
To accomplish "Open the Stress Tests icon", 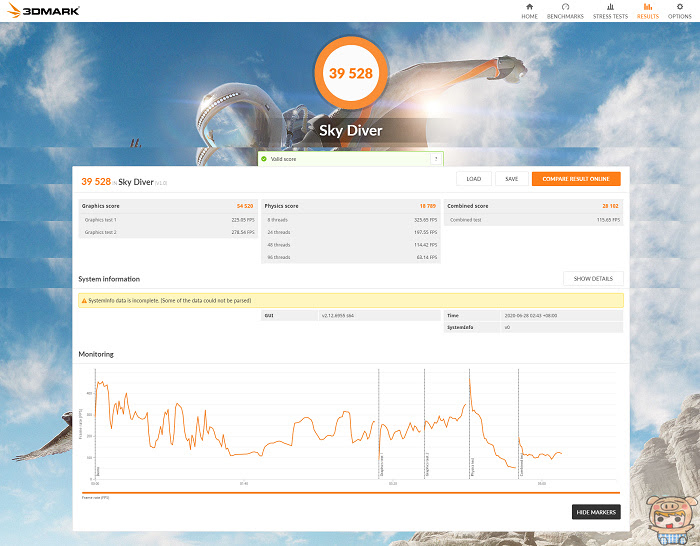I will click(x=610, y=7).
